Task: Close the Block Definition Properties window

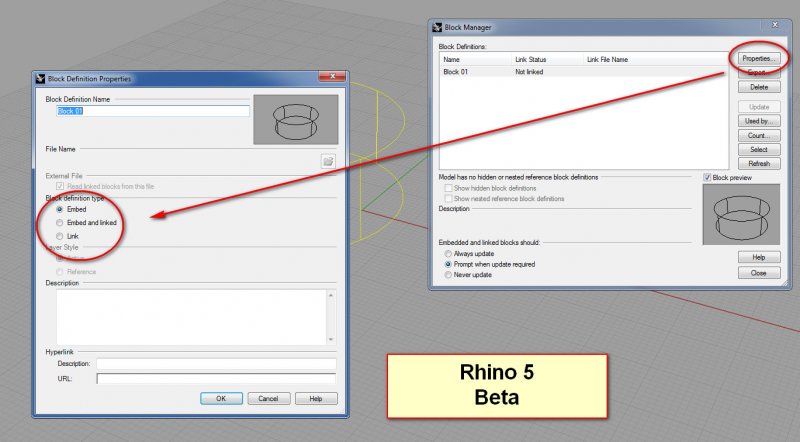Action: point(332,77)
